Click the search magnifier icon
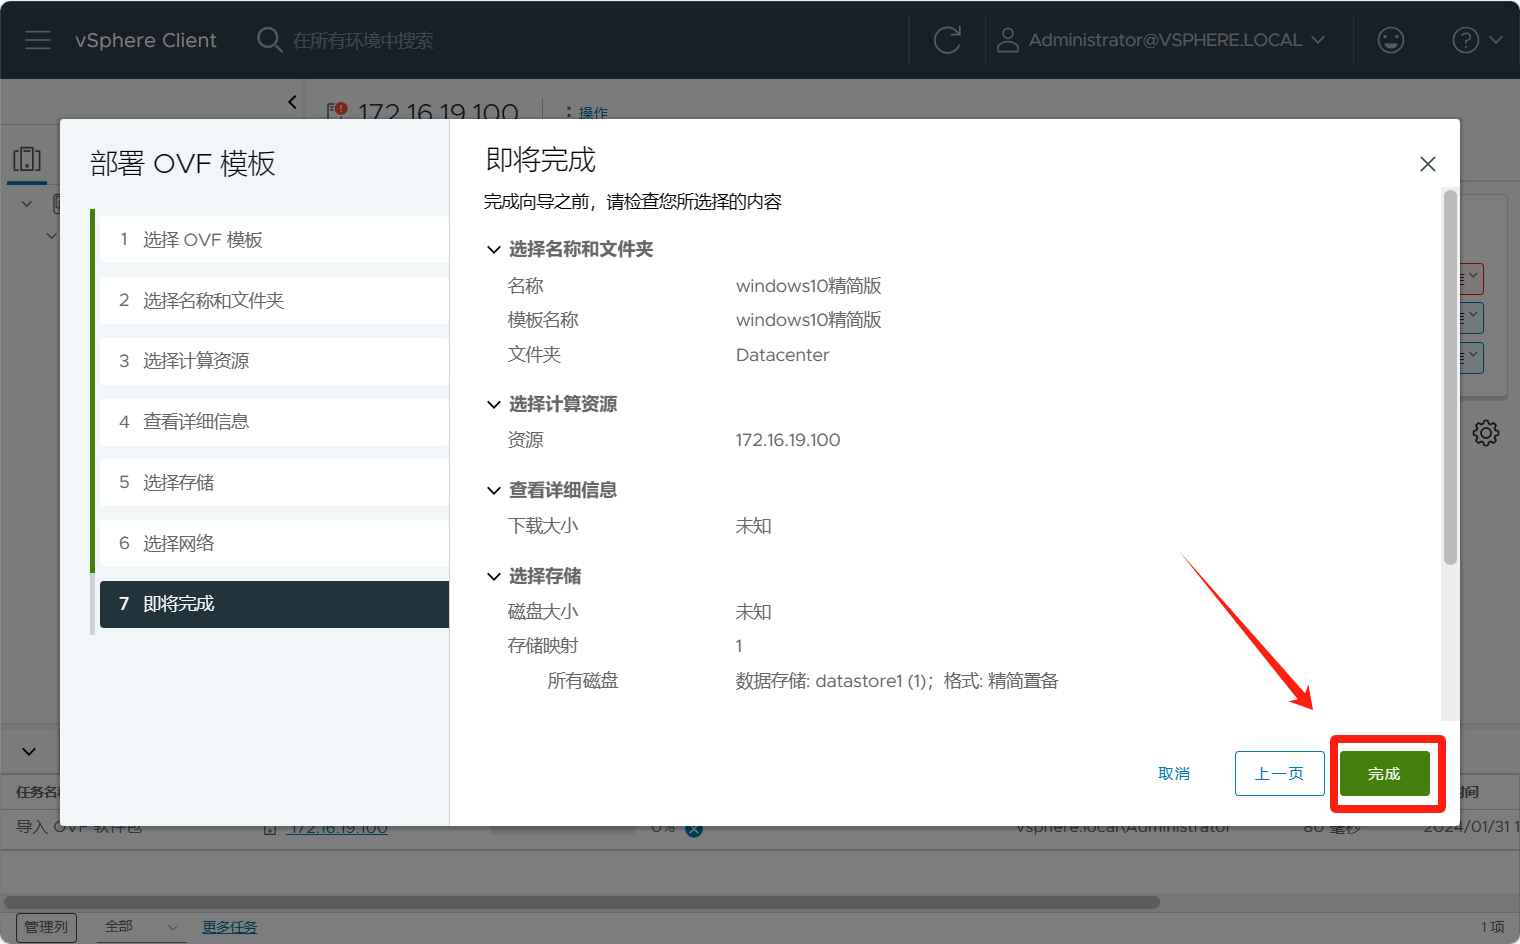The width and height of the screenshot is (1520, 944). [x=269, y=40]
